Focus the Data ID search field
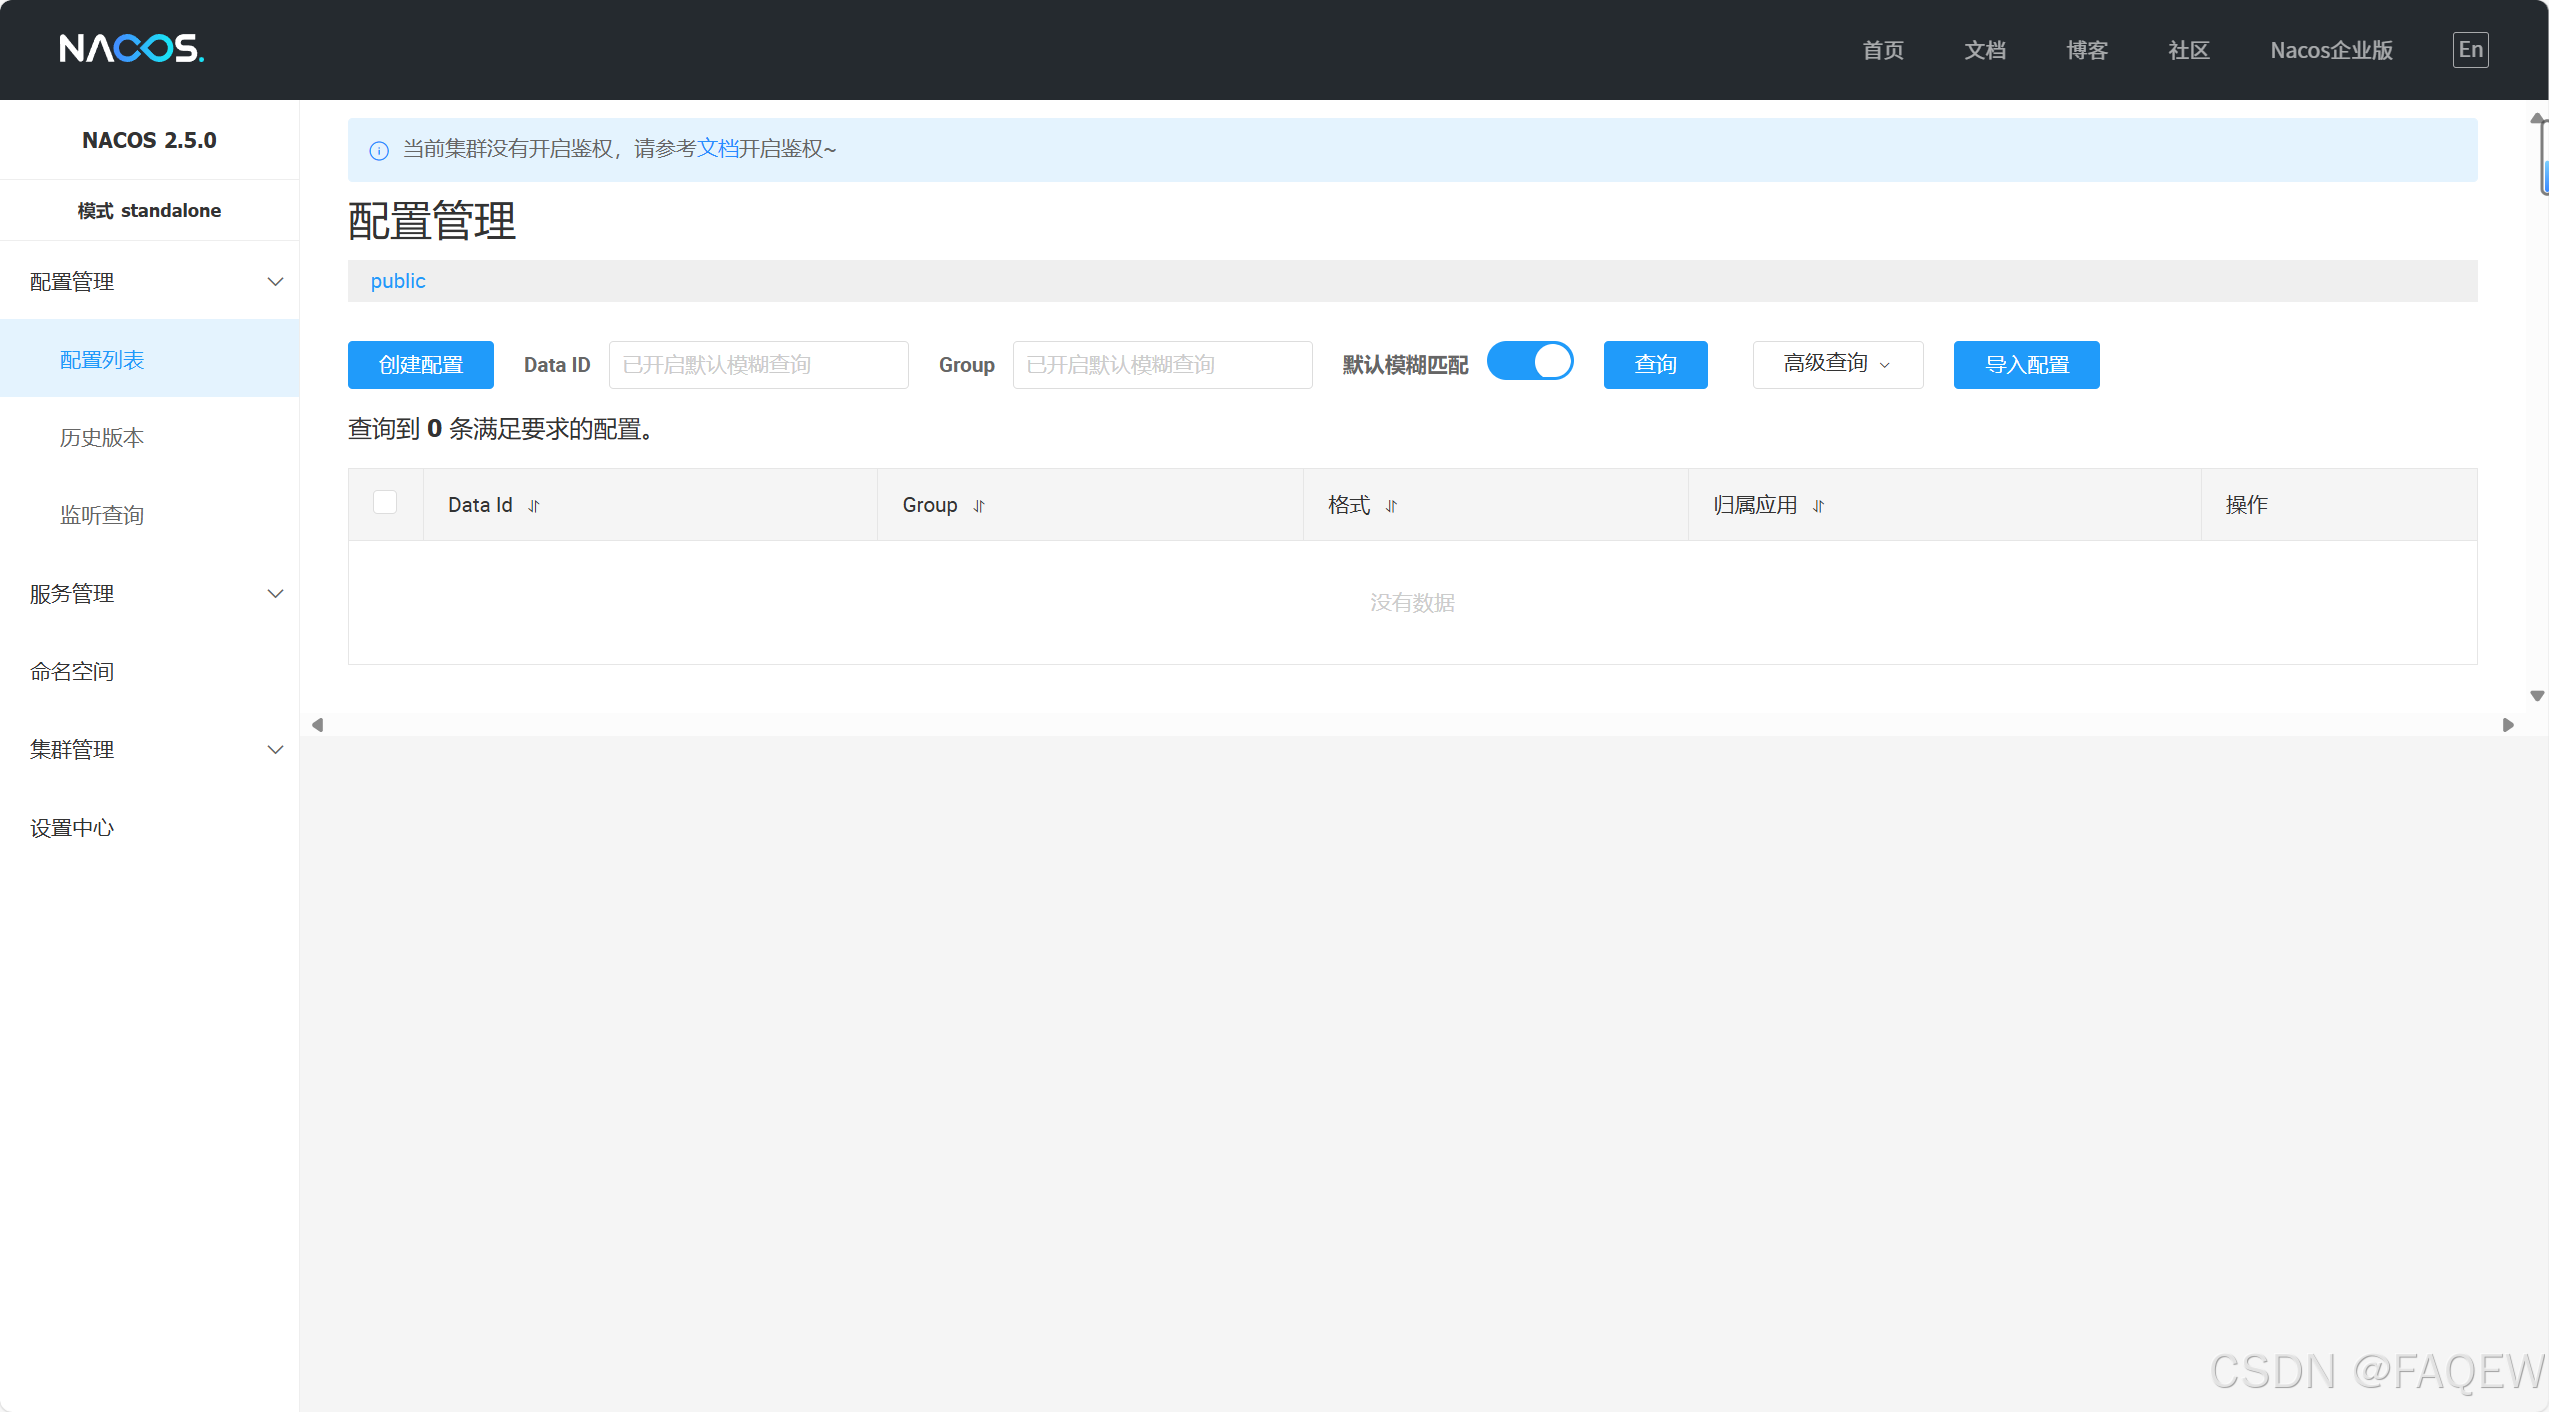 [758, 365]
